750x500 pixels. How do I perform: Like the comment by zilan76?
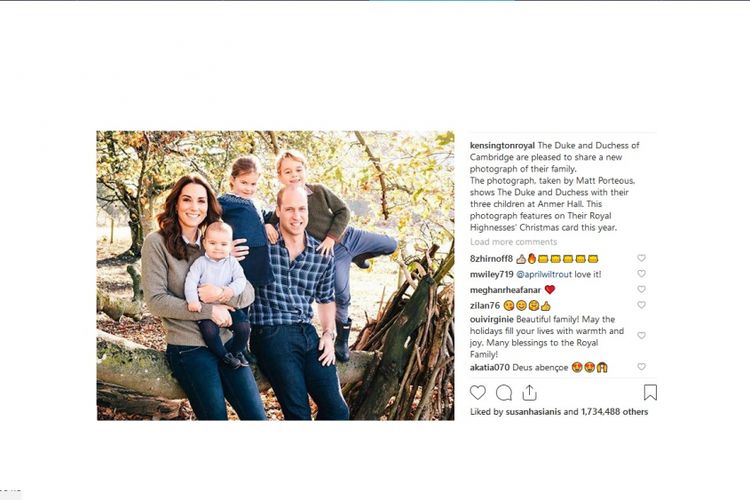(x=641, y=305)
